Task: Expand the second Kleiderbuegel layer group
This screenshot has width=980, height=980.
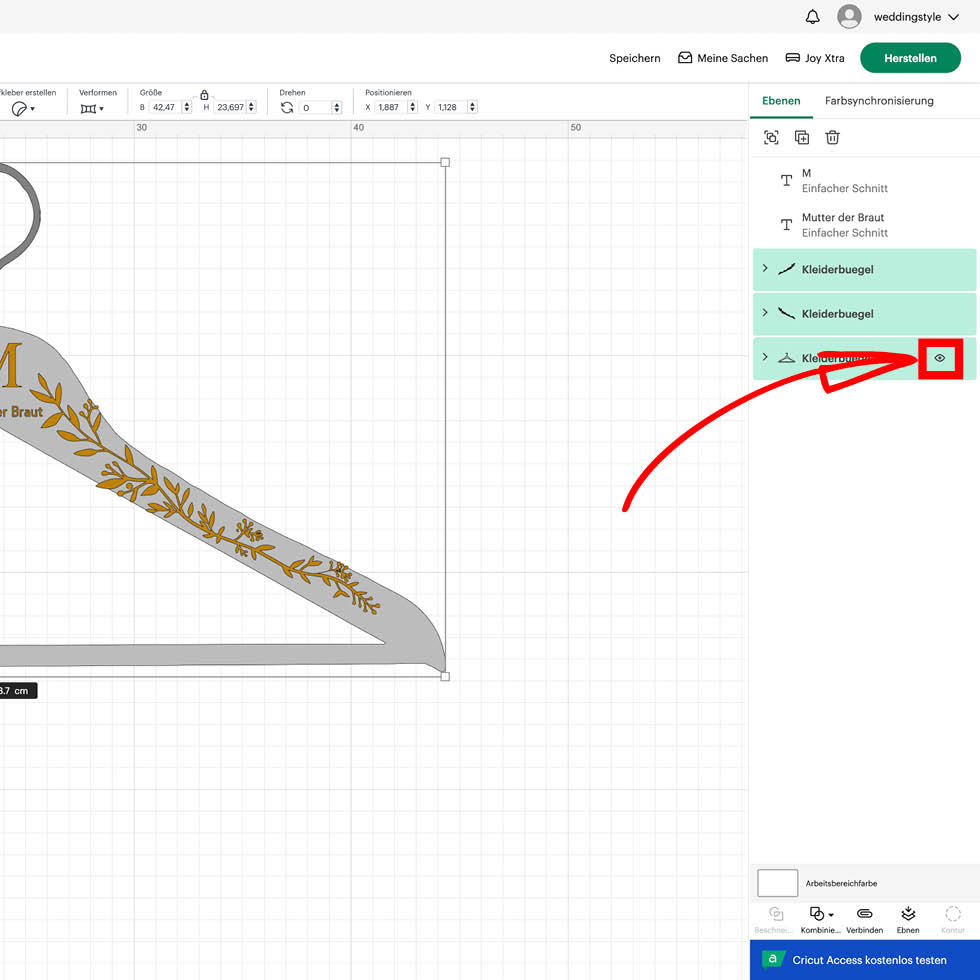Action: [765, 313]
